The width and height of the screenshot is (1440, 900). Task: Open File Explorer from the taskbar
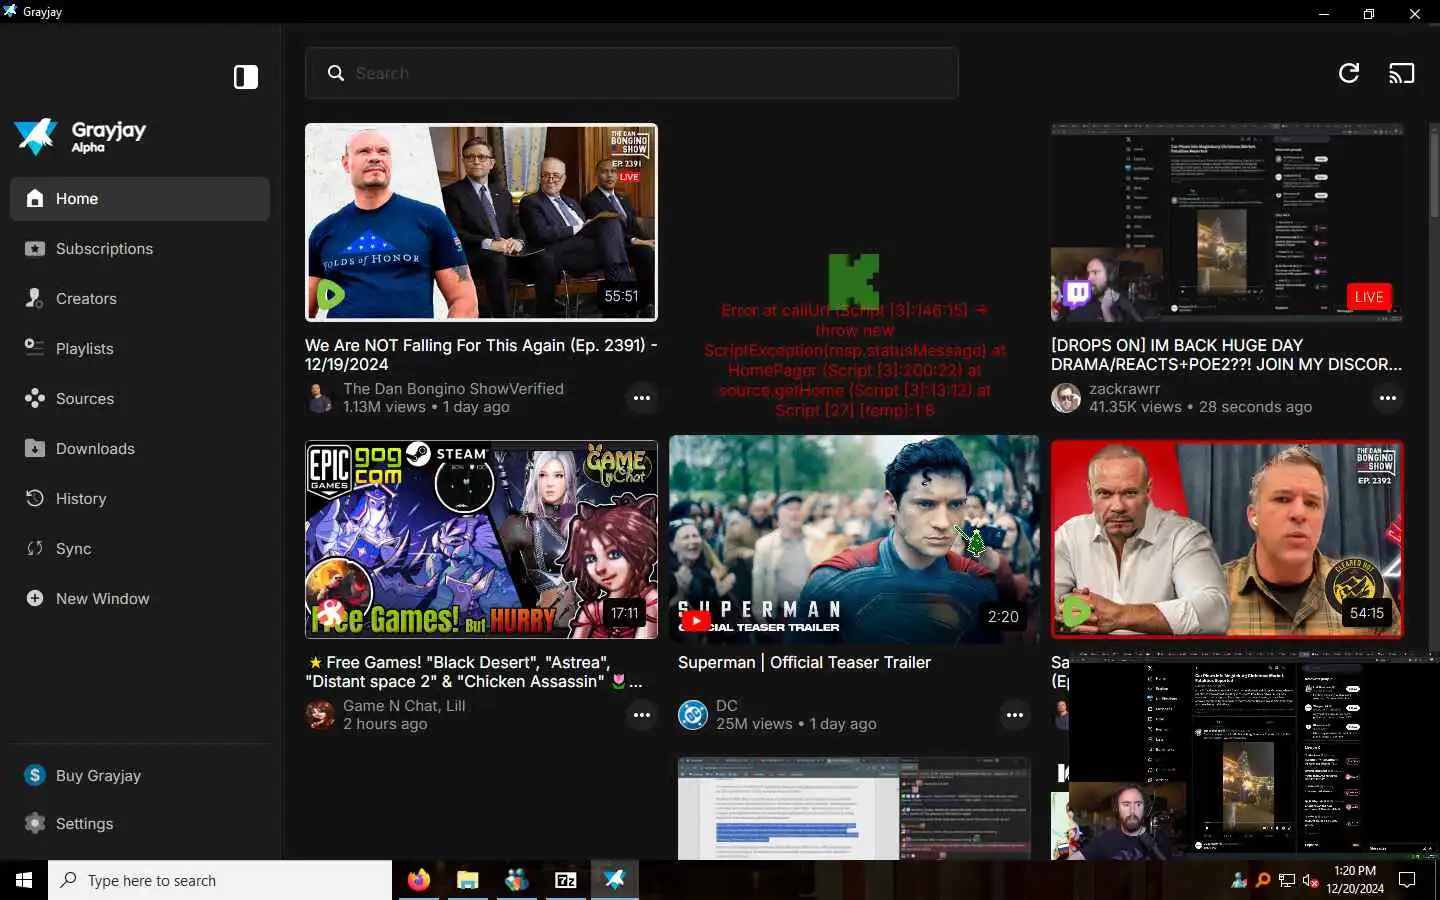(467, 880)
